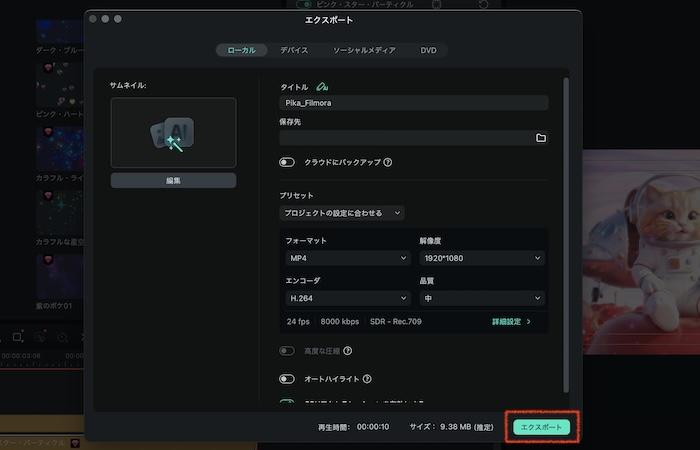
Task: Toggle the オートハイライト switch
Action: pyautogui.click(x=287, y=379)
